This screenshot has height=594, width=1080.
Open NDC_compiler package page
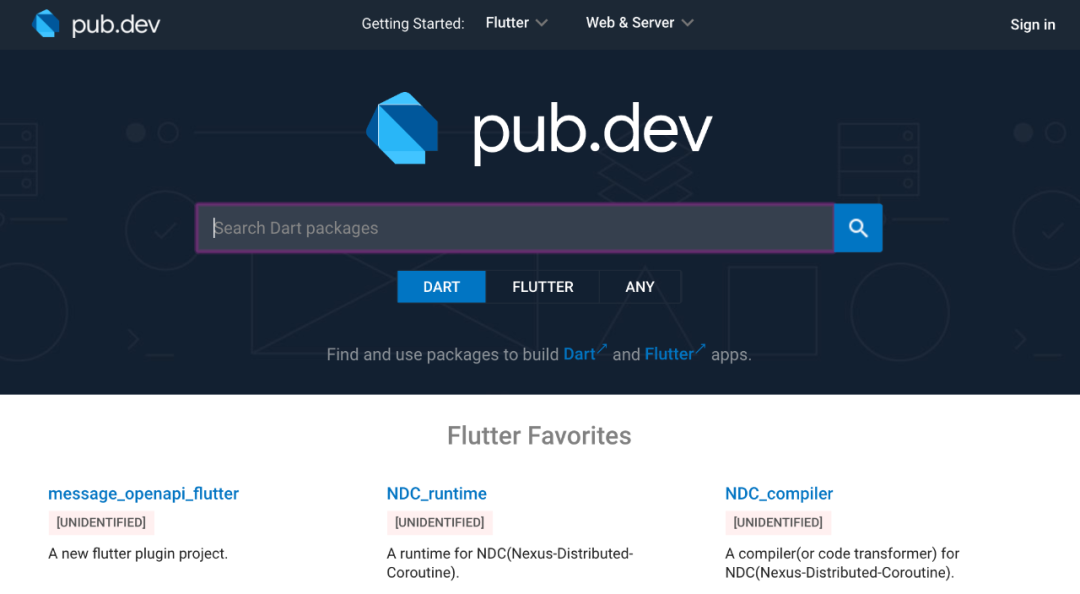coord(779,493)
